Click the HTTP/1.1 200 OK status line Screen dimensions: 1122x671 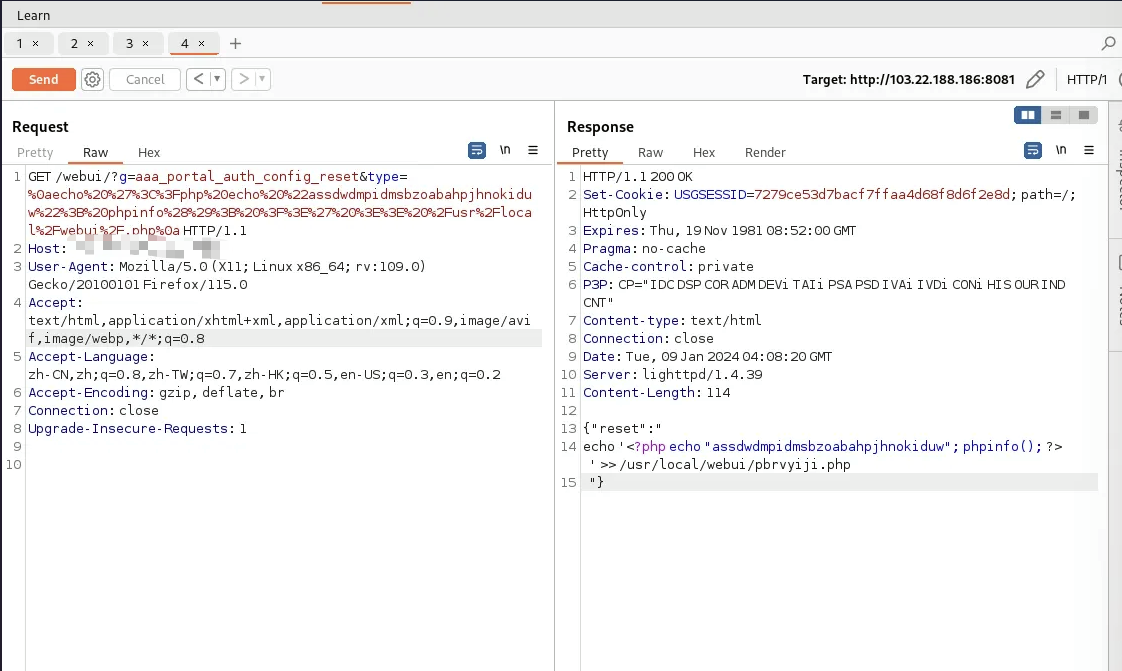[638, 176]
